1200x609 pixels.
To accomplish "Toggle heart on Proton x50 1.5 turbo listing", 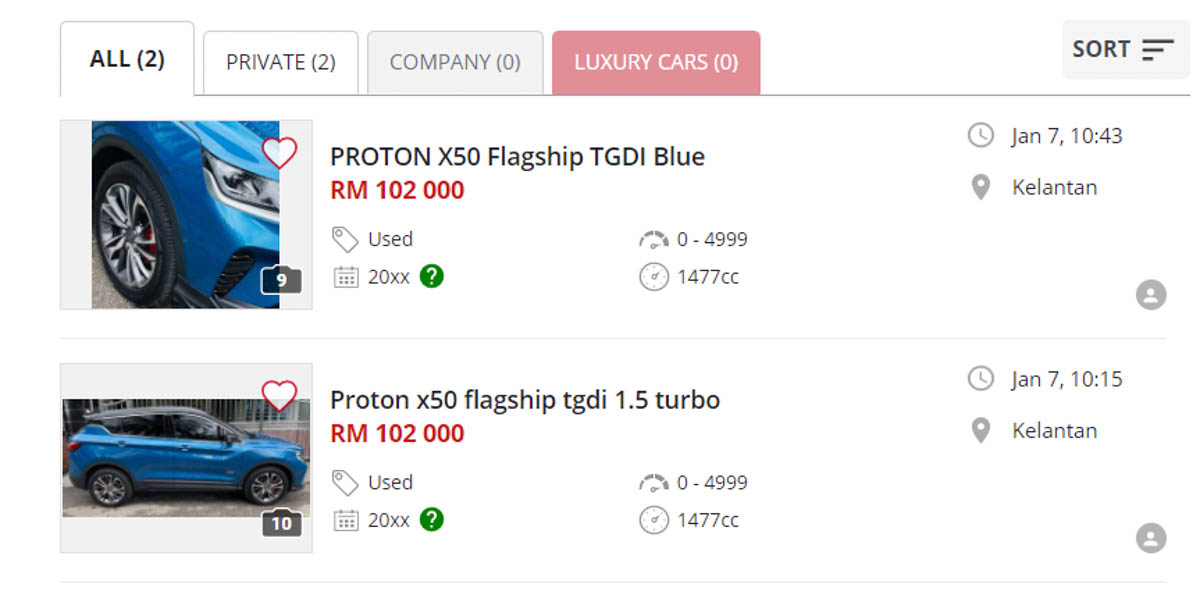I will [x=280, y=396].
